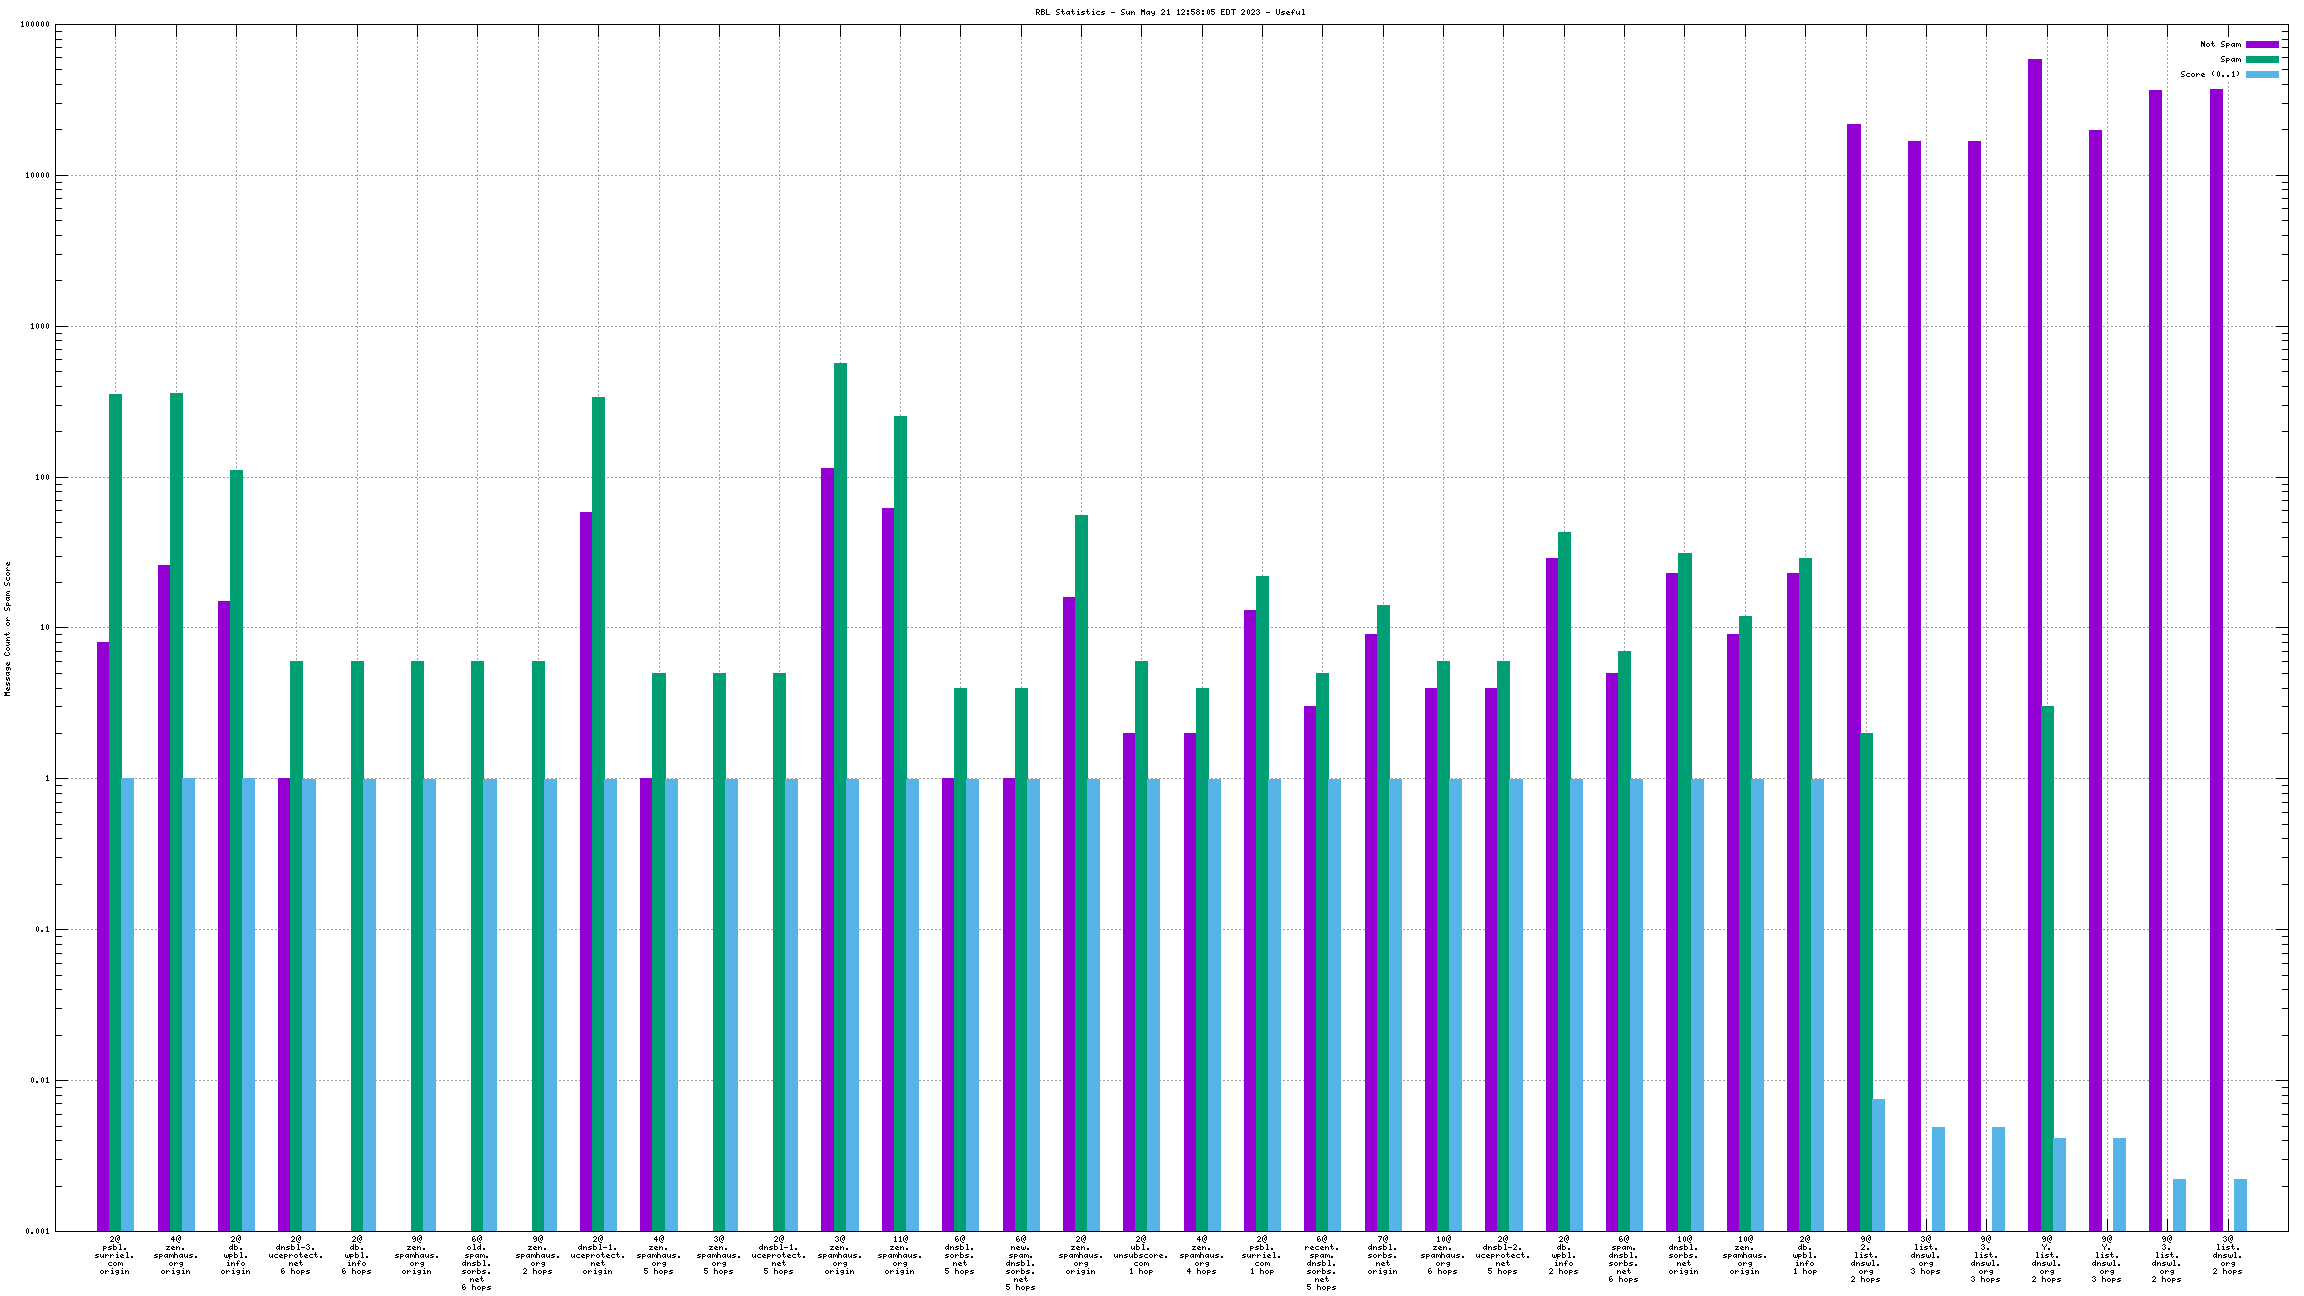The width and height of the screenshot is (2304, 1296).
Task: Click the purple Not Spam legend swatch
Action: pos(2262,44)
